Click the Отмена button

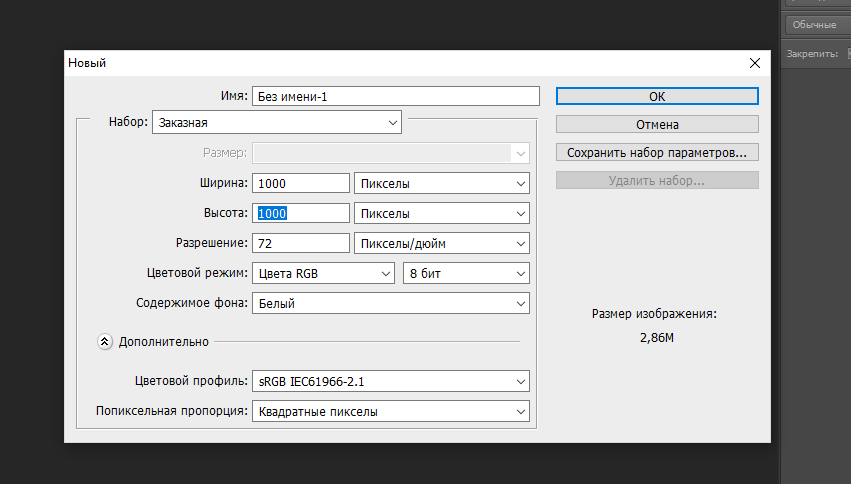click(x=657, y=124)
